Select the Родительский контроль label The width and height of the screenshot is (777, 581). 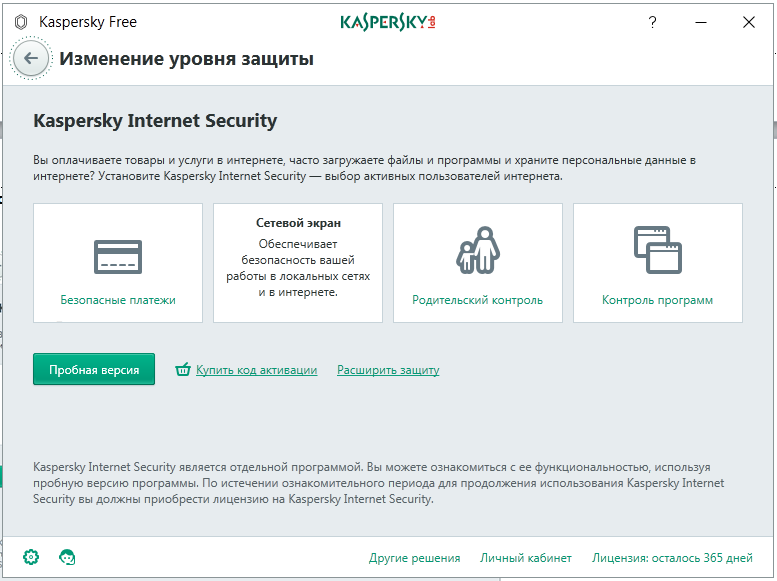pos(477,300)
